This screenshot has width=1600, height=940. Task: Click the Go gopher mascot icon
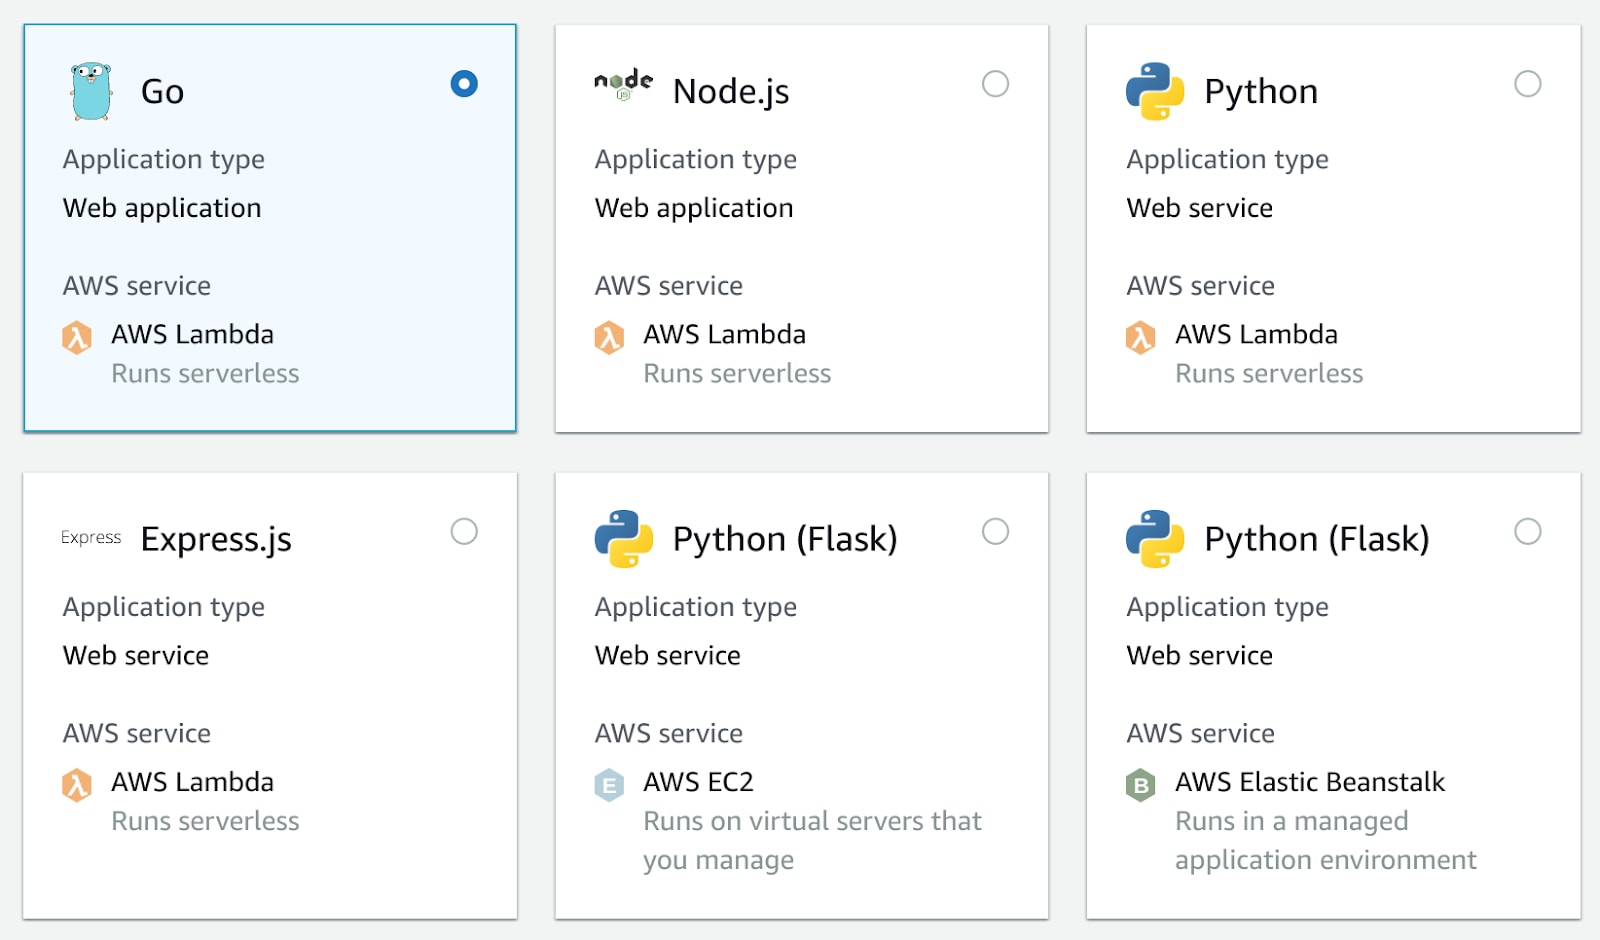point(91,91)
